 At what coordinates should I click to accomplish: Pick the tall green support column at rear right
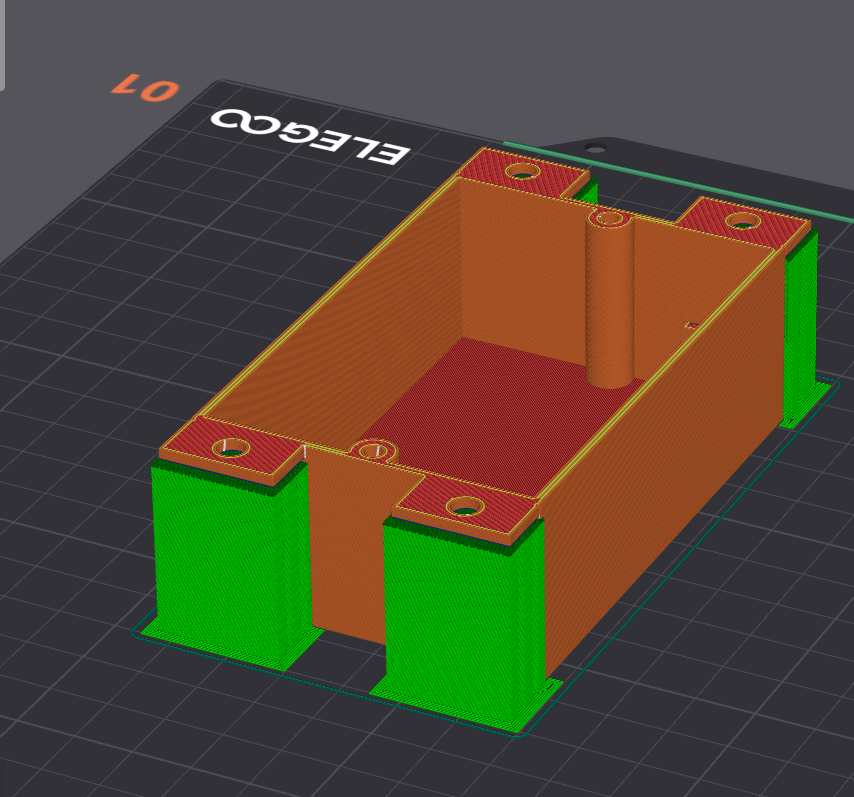(x=801, y=321)
